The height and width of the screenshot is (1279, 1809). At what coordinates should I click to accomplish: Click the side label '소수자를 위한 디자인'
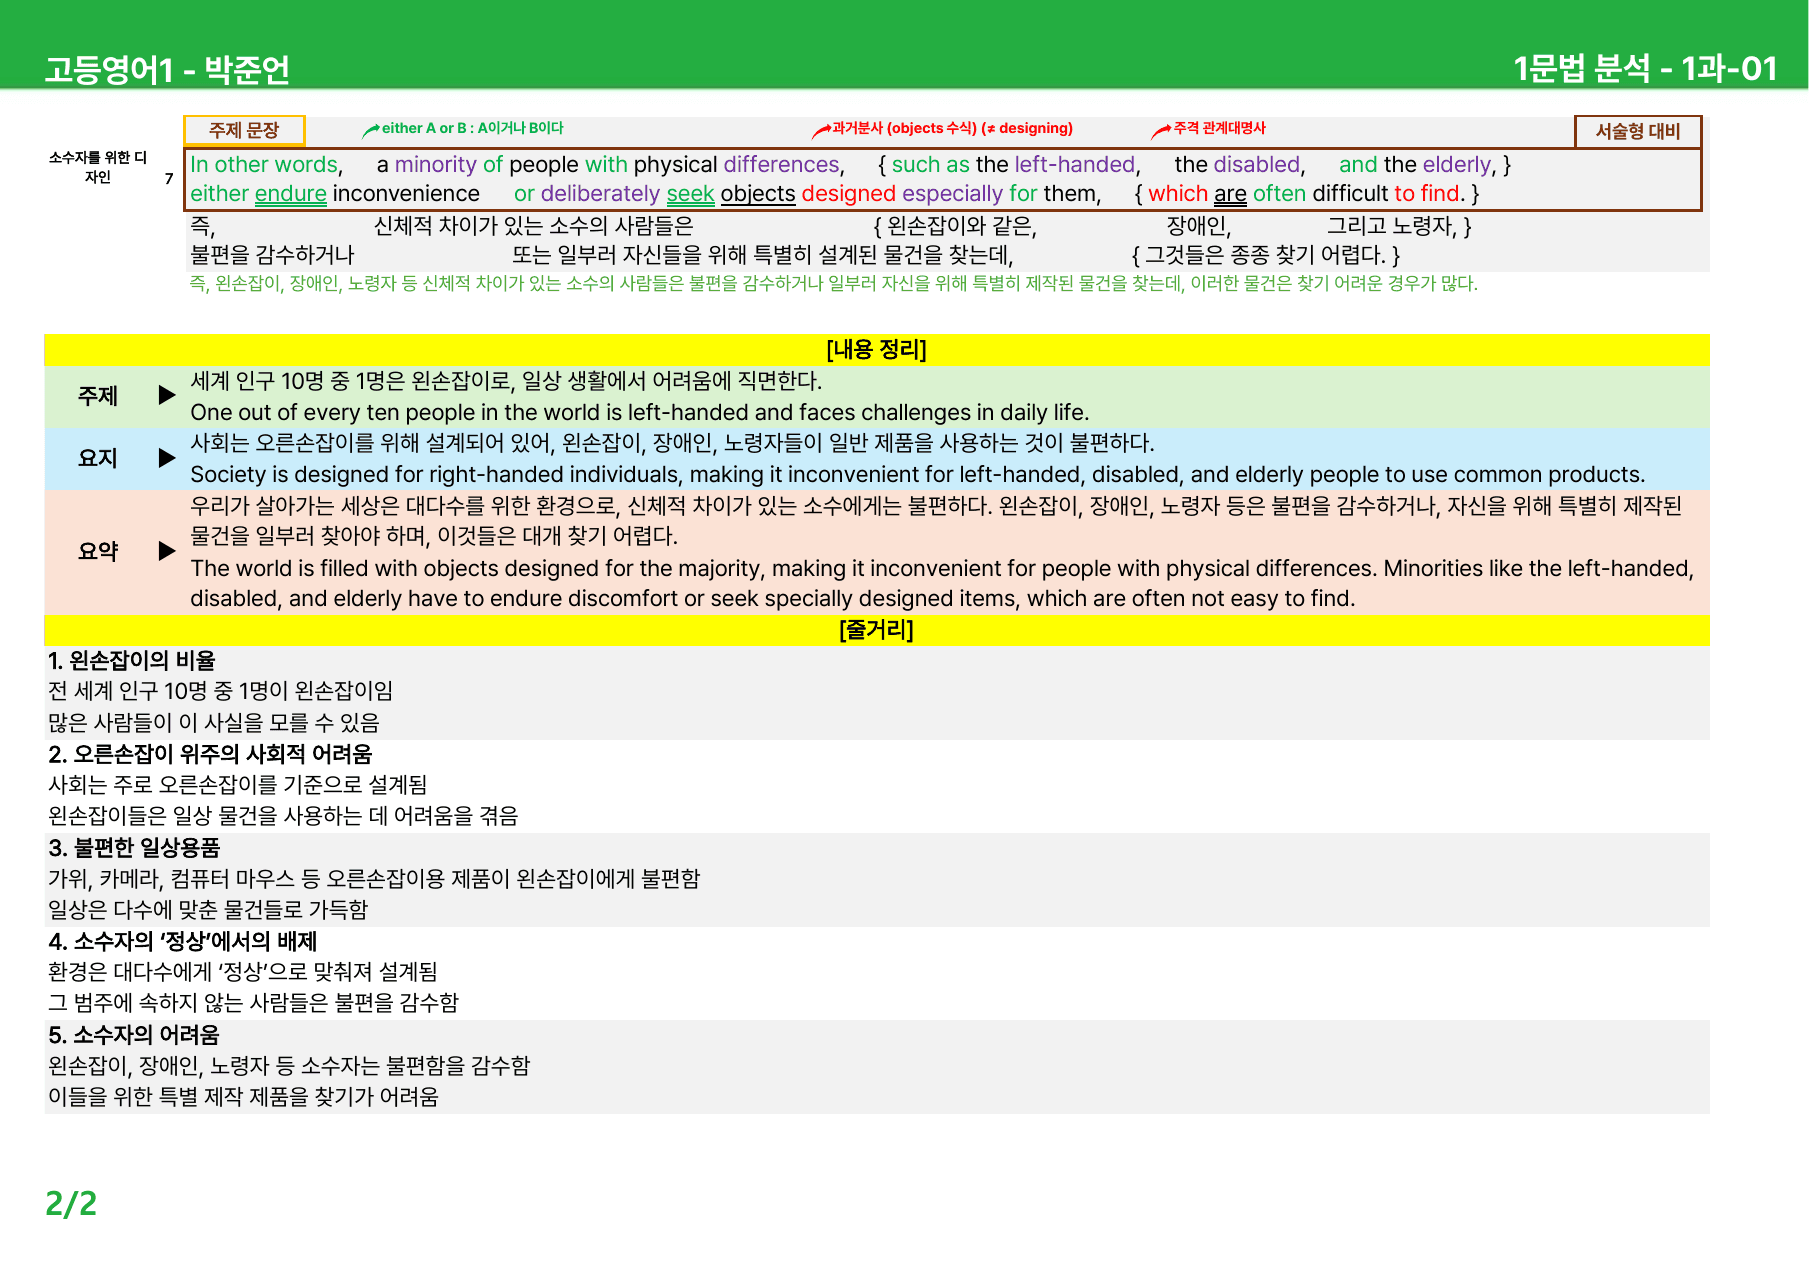(x=98, y=167)
